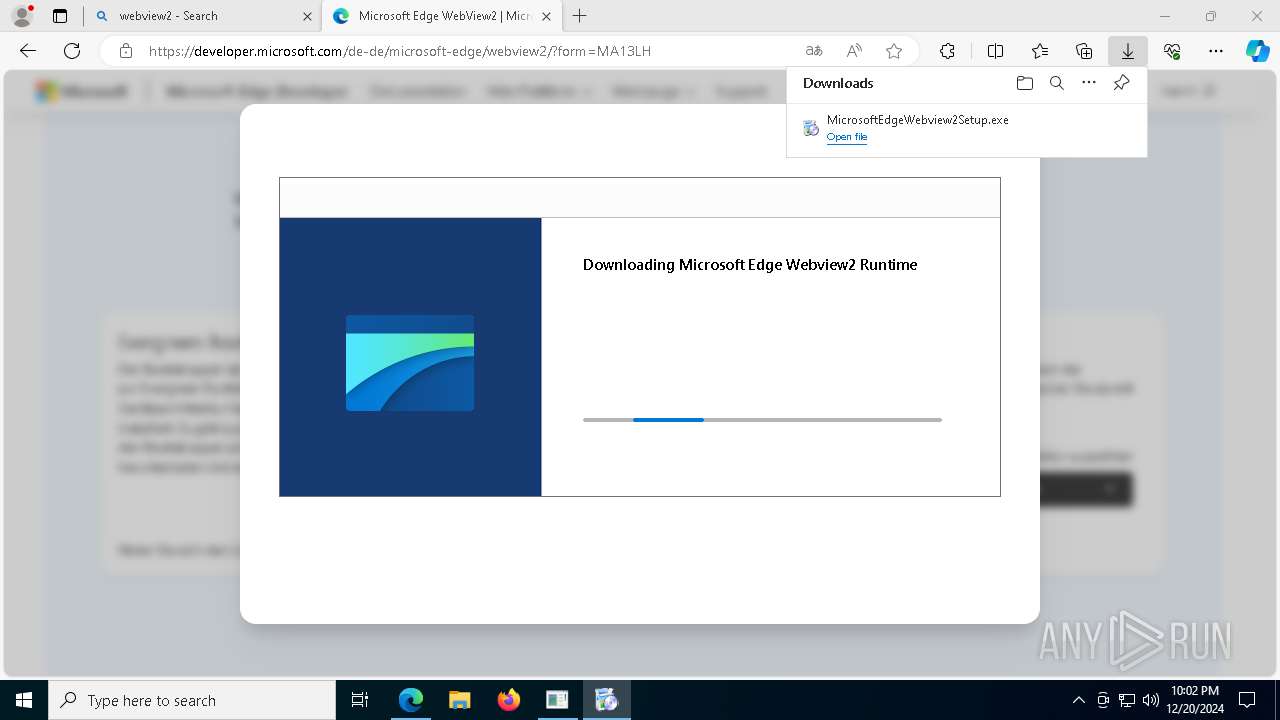Open the green app icon on the taskbar
The width and height of the screenshot is (1280, 720).
(557, 700)
